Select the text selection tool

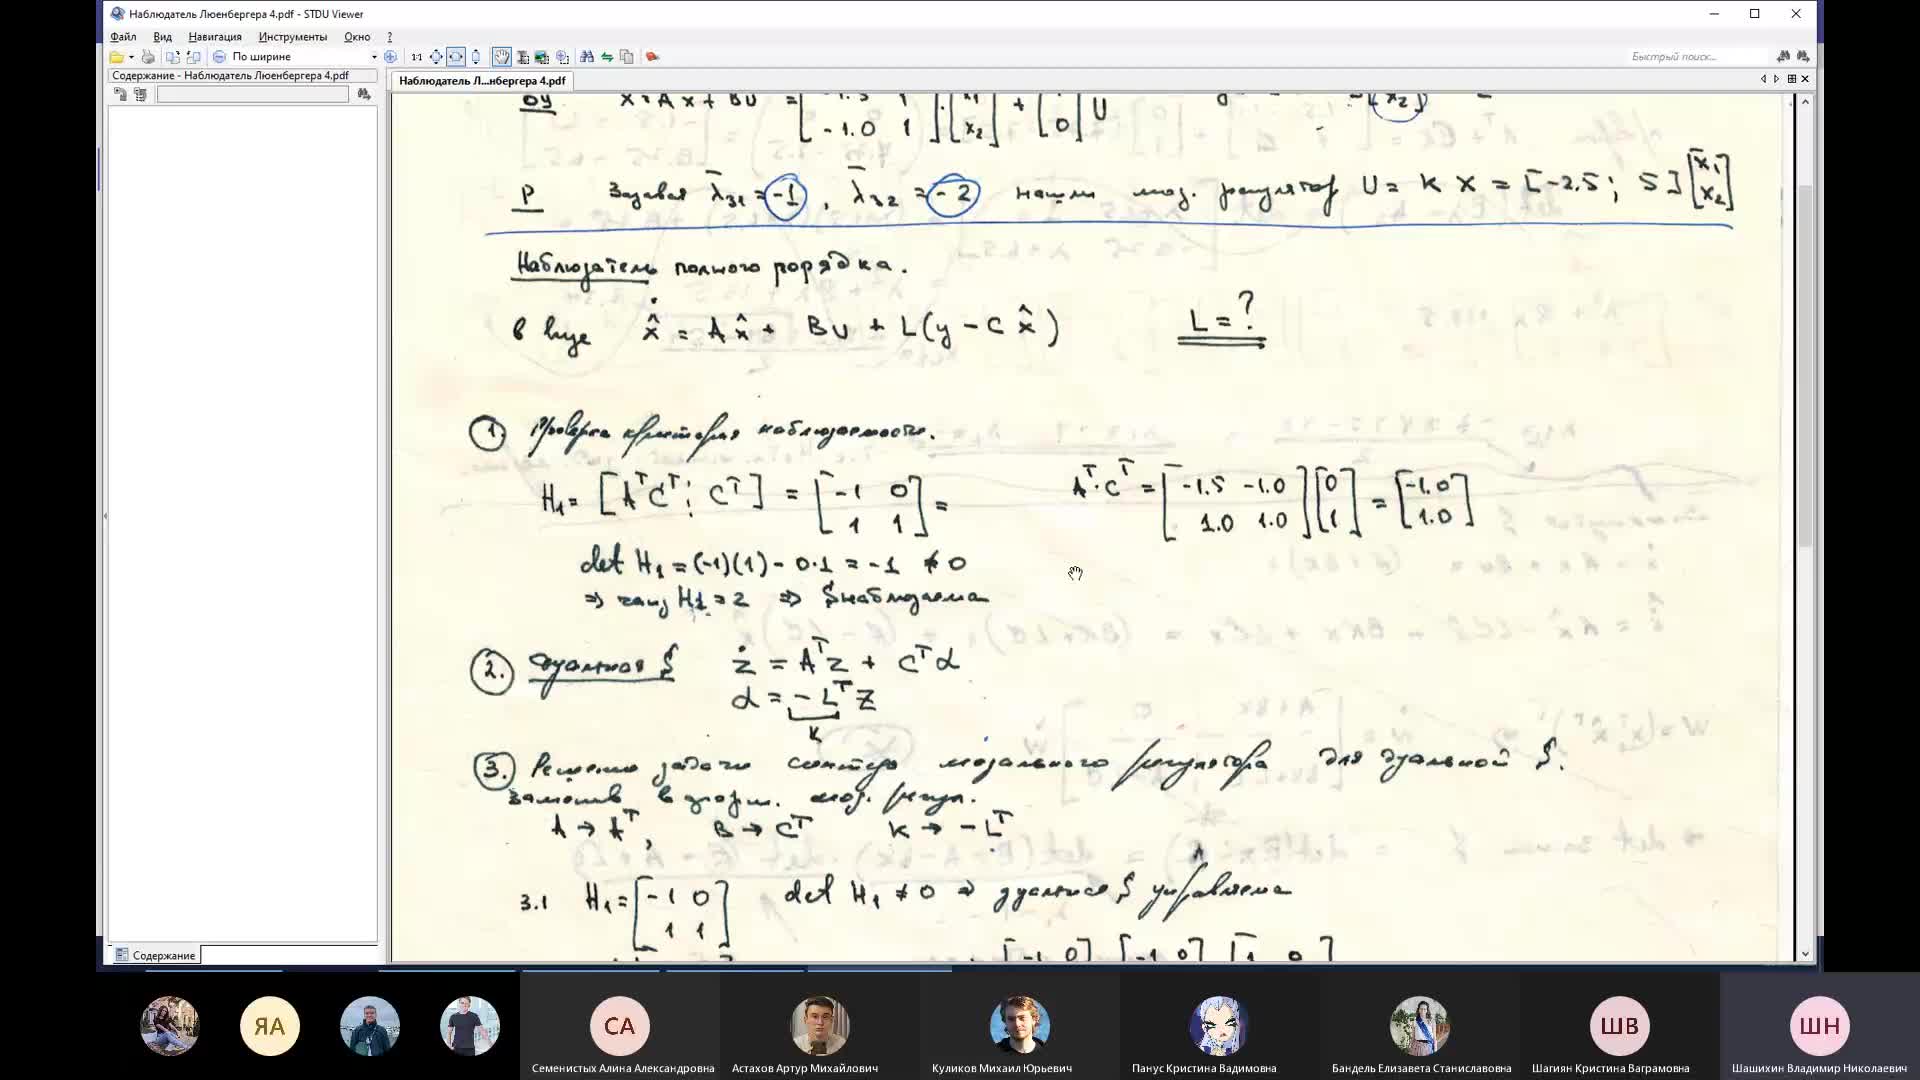522,57
